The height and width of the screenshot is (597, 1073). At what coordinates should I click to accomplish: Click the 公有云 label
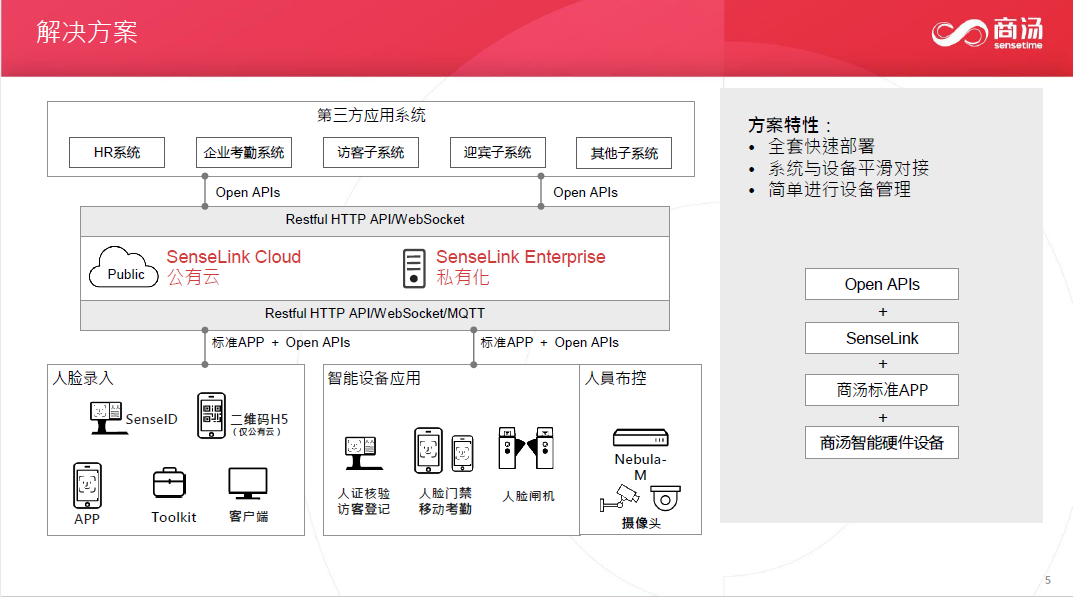[x=193, y=277]
